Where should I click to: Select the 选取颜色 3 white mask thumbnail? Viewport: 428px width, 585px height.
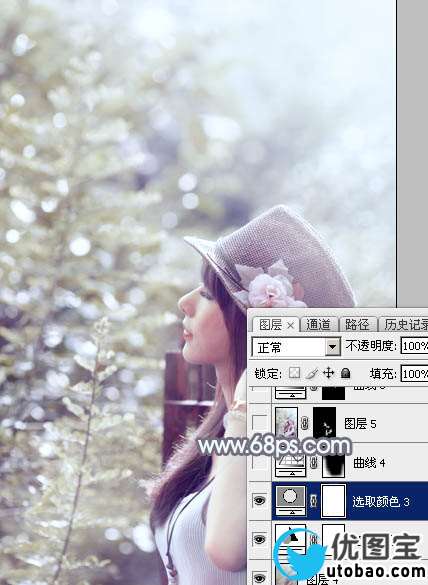[x=333, y=501]
